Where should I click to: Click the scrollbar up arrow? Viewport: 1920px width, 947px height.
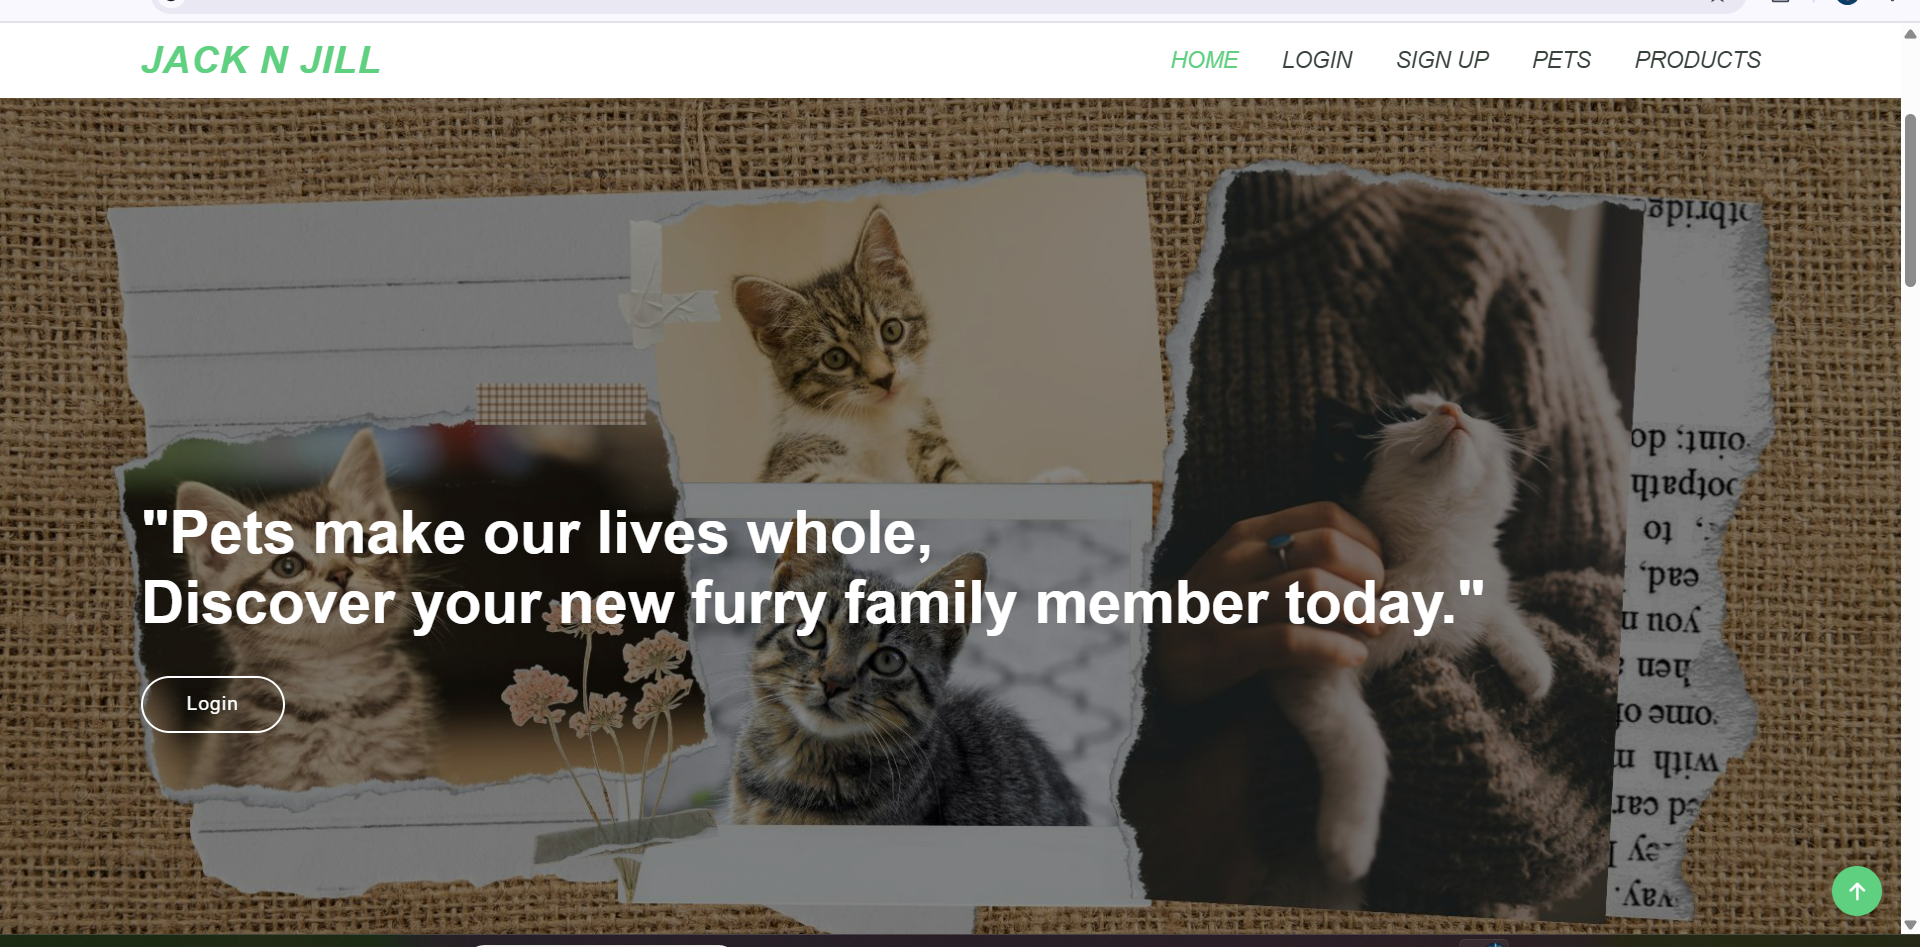[1910, 34]
